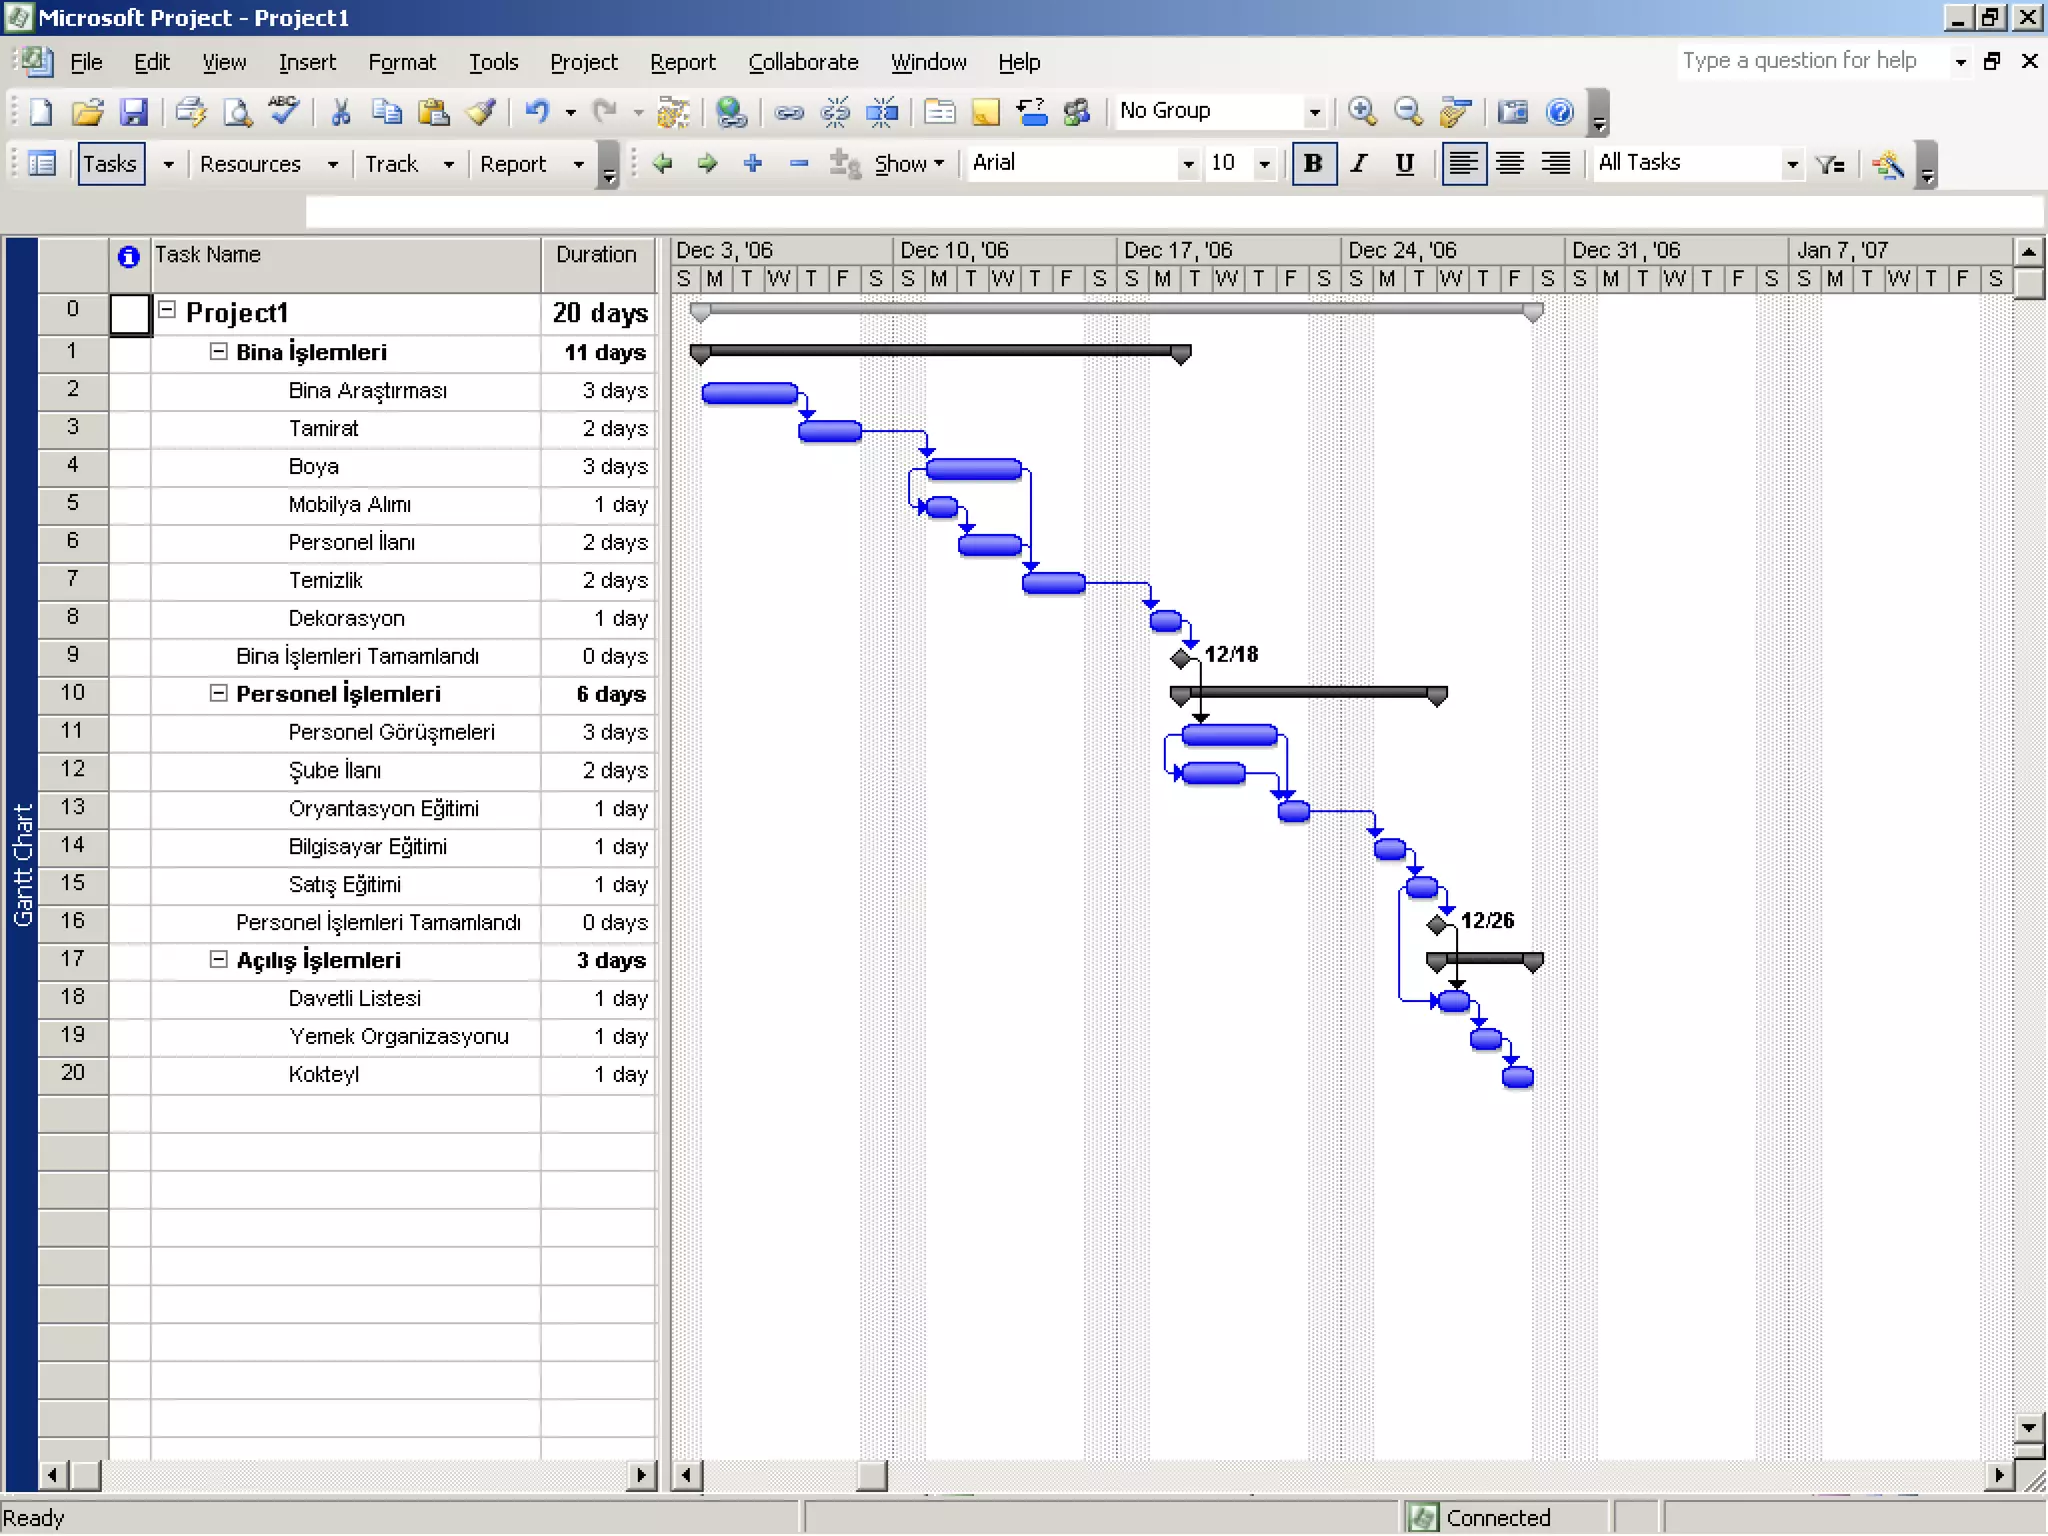Toggle Underline formatting button

pos(1404,164)
